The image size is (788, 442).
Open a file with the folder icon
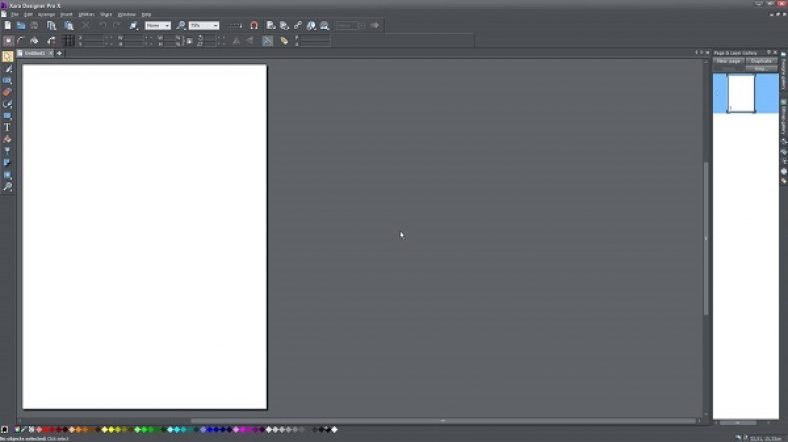click(21, 25)
